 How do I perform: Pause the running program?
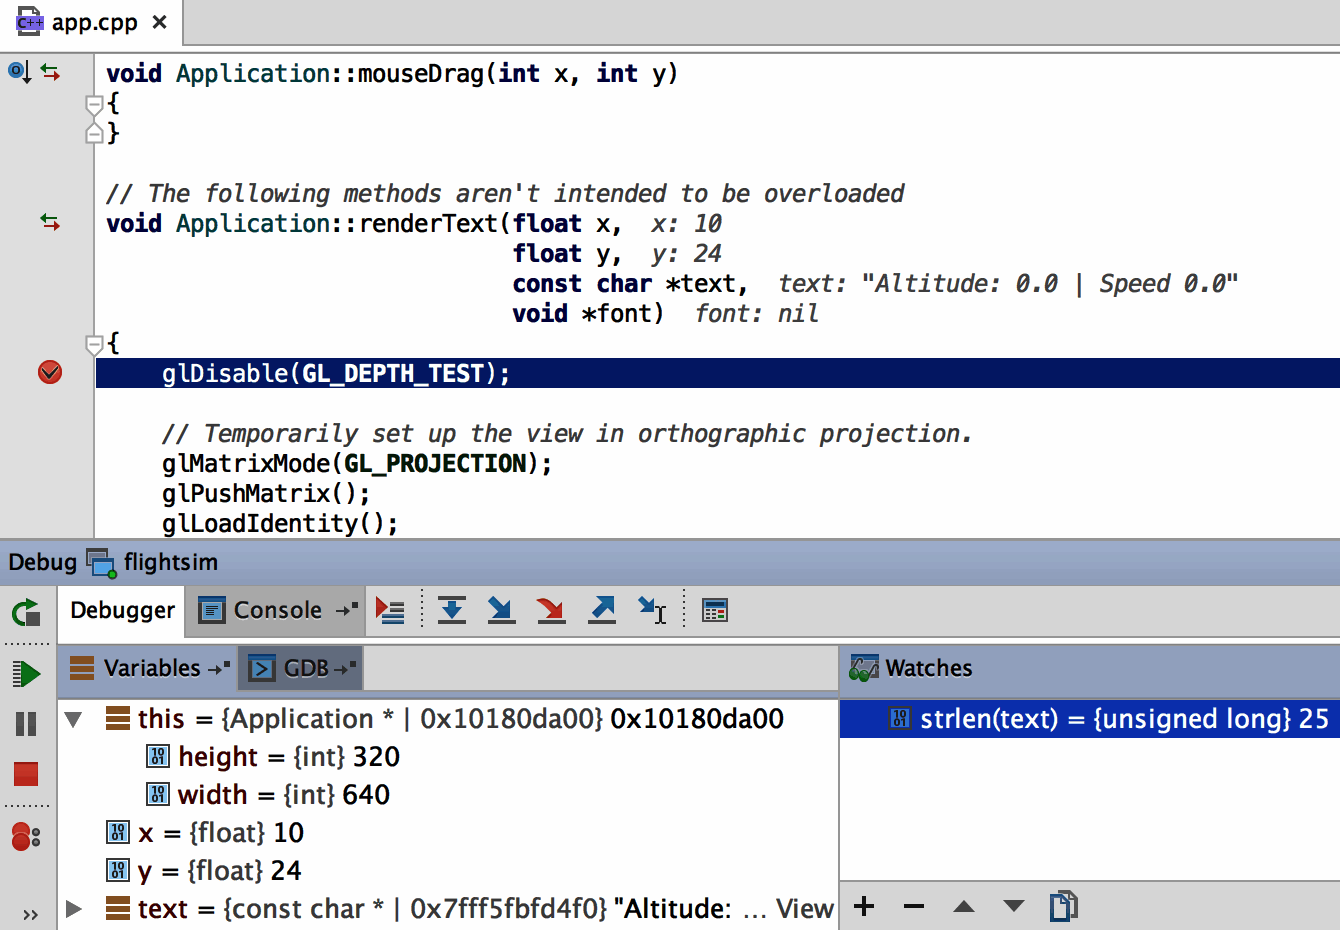click(27, 724)
